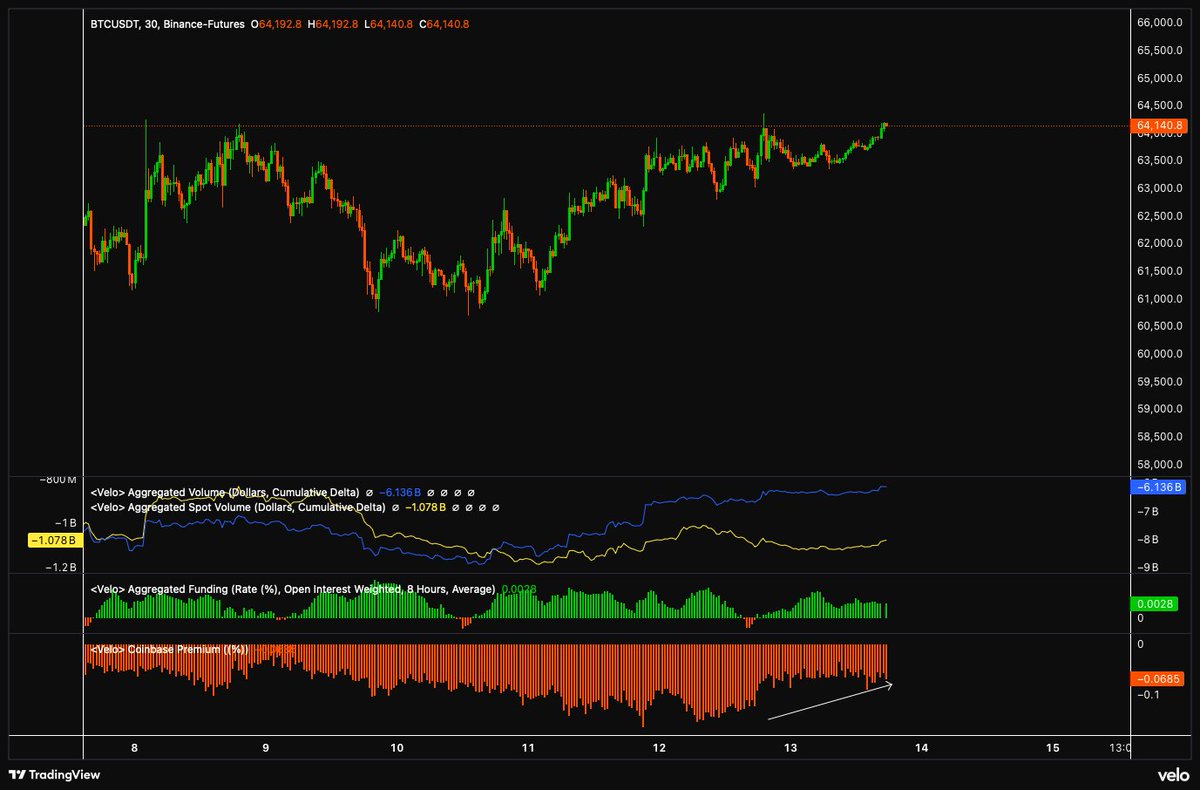Click the -9 B volume axis label
Image resolution: width=1200 pixels, height=790 pixels.
[x=1148, y=568]
